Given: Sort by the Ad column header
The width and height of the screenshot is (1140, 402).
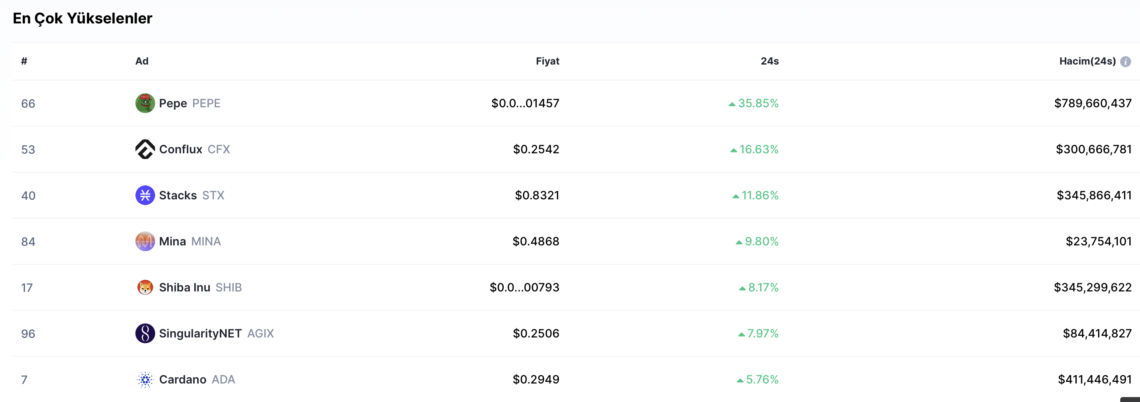Looking at the screenshot, I should [x=142, y=61].
